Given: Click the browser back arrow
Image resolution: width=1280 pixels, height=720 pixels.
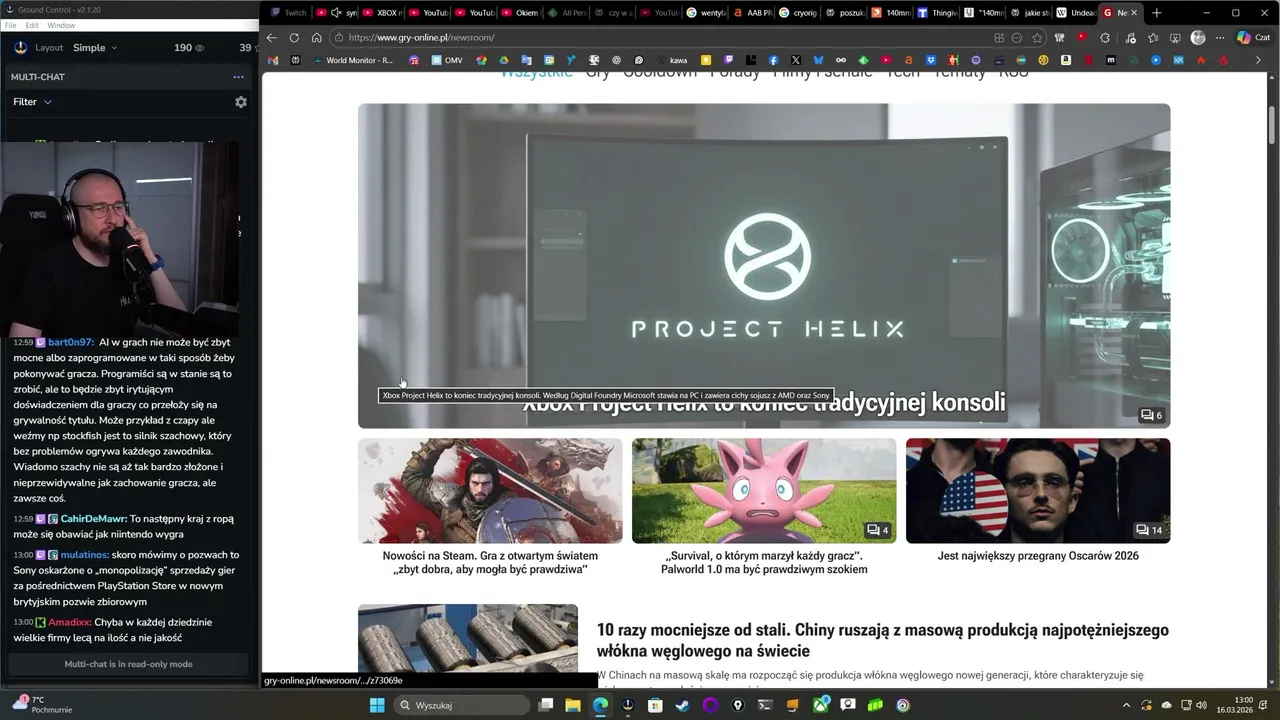Looking at the screenshot, I should click(271, 38).
